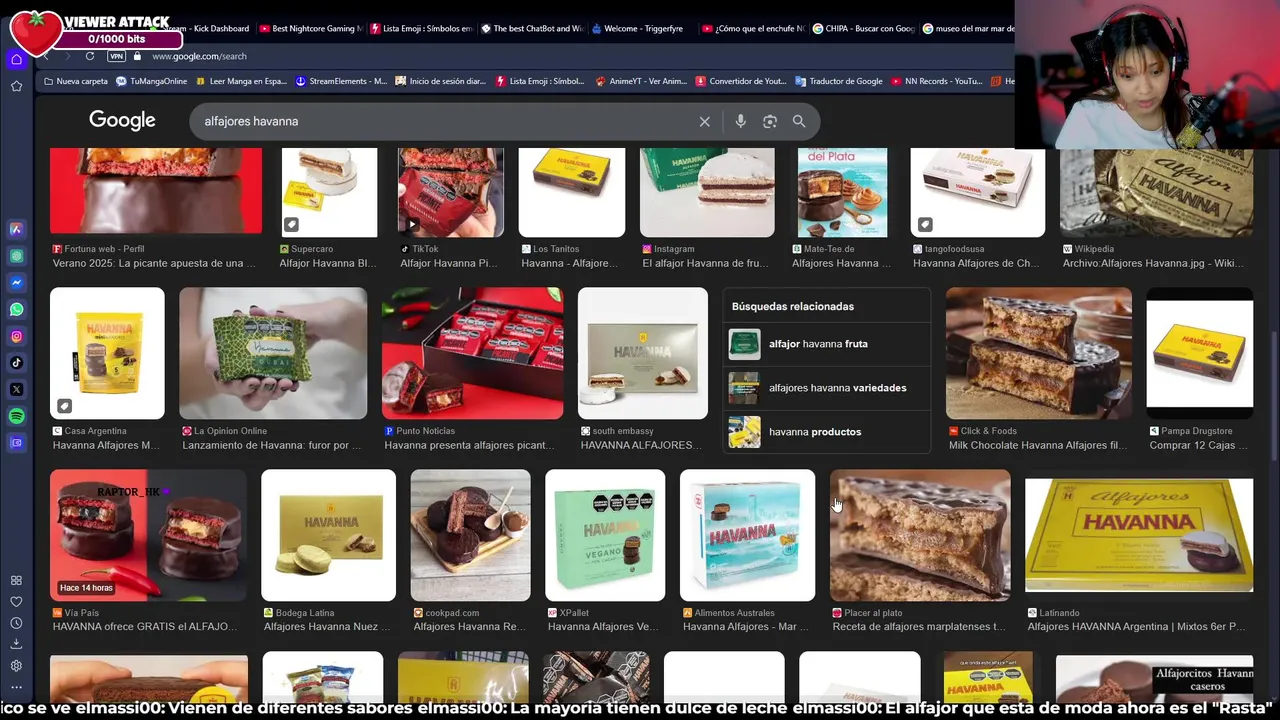Open the workspaces grid sidebar icon

(x=16, y=580)
